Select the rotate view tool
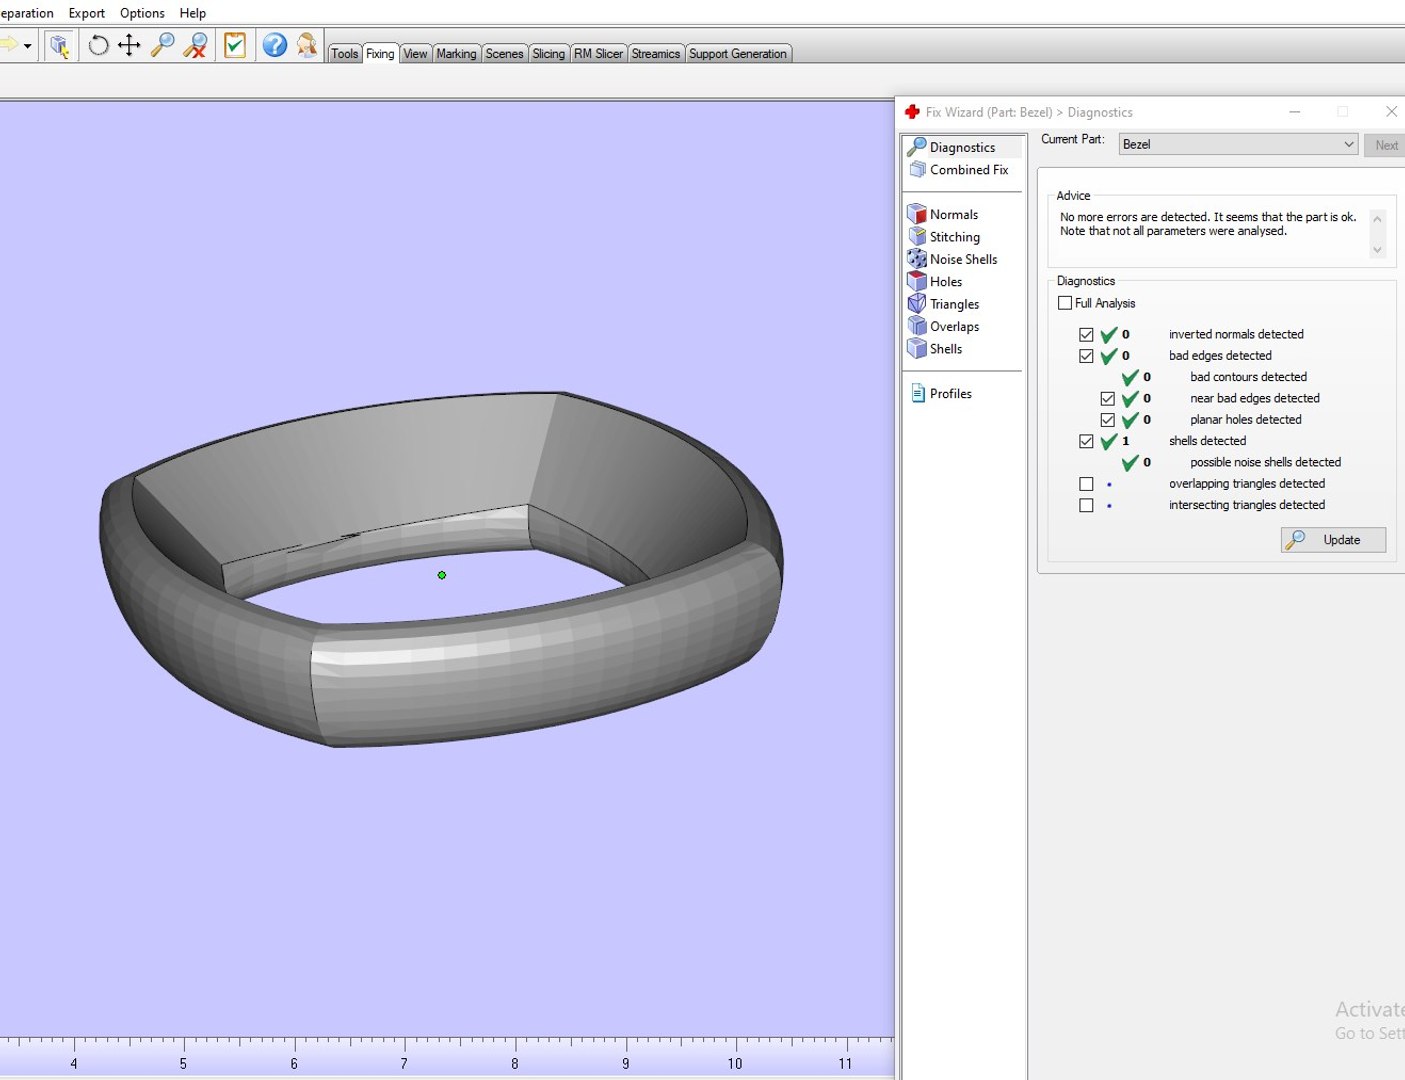1405x1080 pixels. pos(98,45)
